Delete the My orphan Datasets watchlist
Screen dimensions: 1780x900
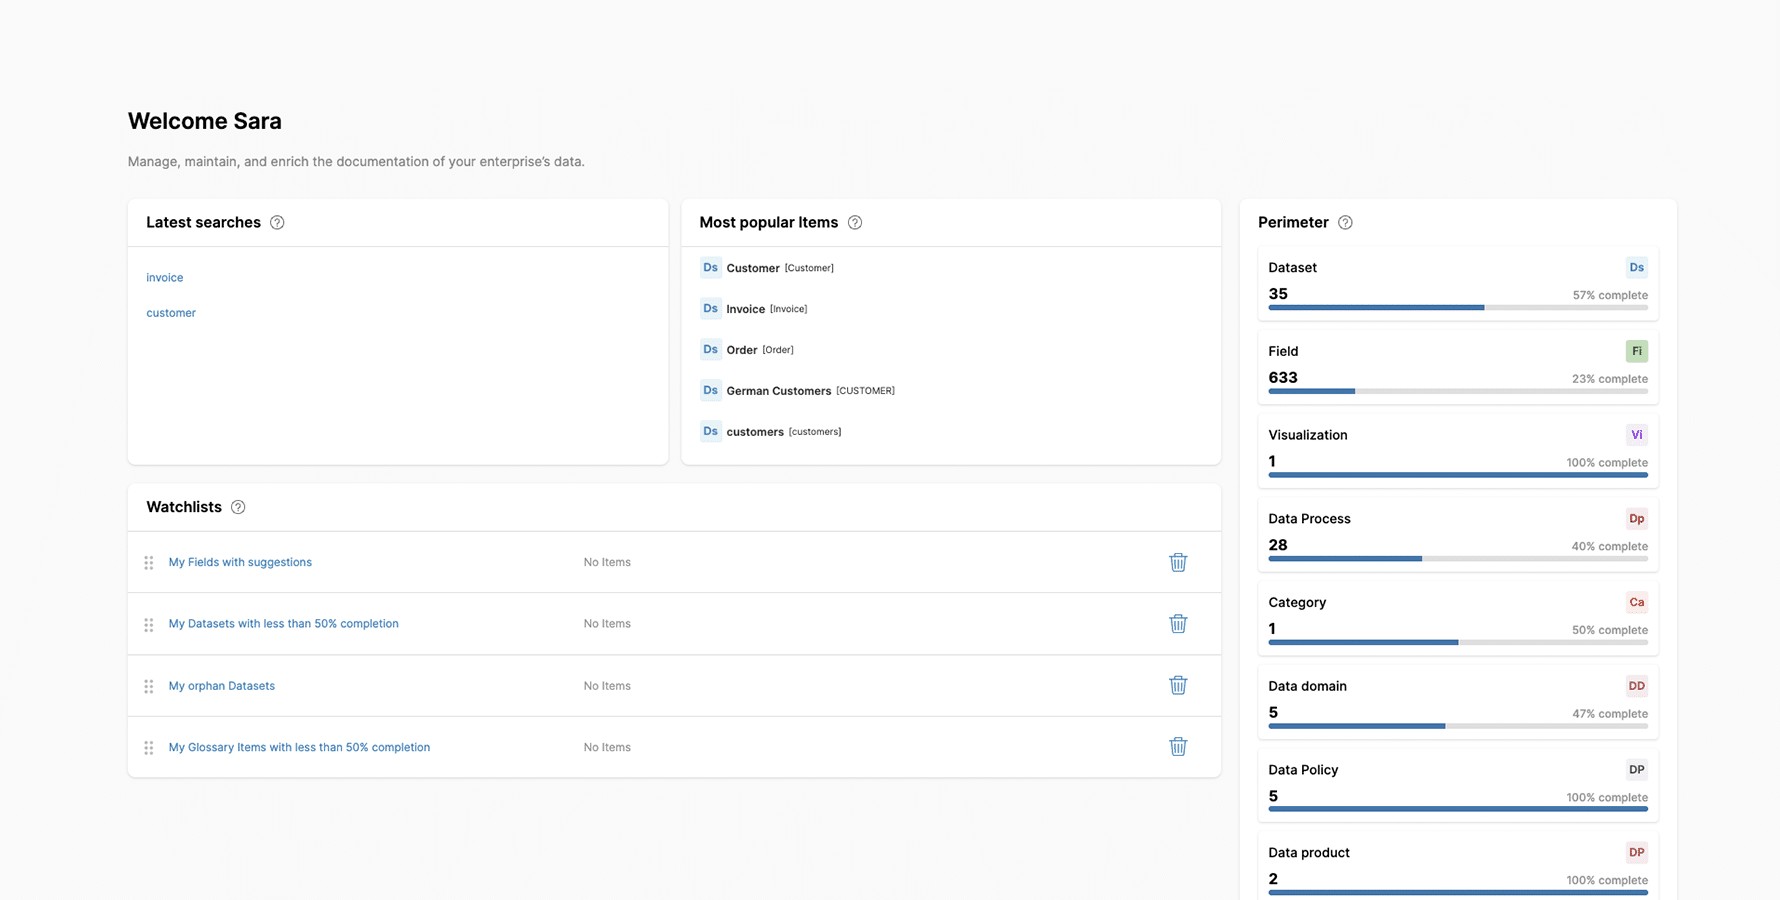click(1178, 685)
